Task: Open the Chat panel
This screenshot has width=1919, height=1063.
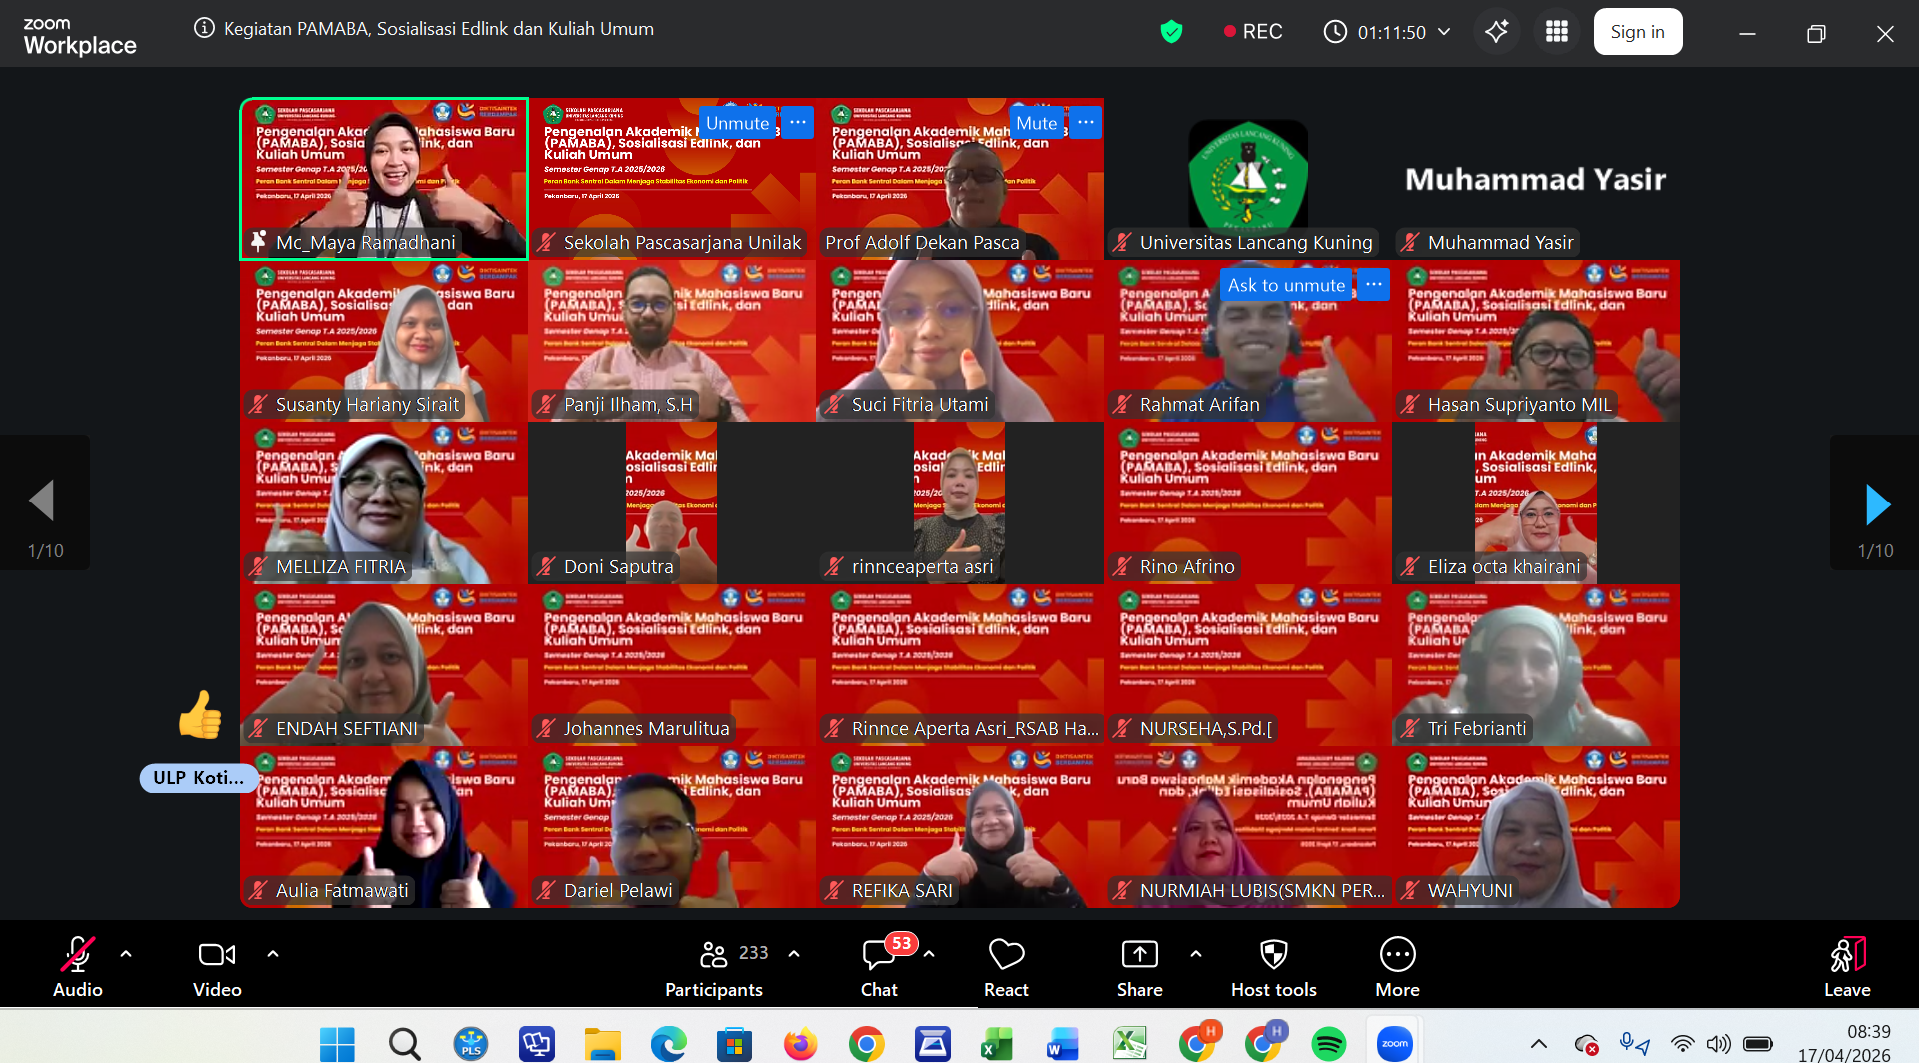Action: pos(880,966)
